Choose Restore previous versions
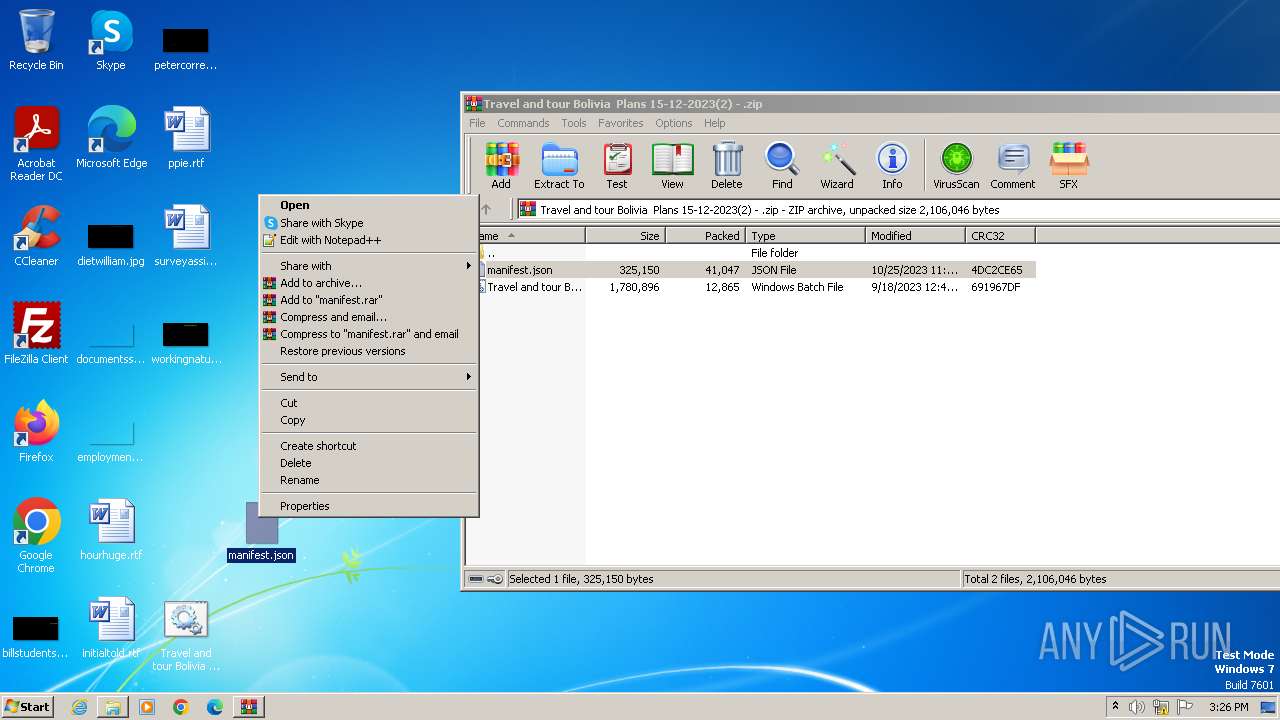 pos(369,351)
